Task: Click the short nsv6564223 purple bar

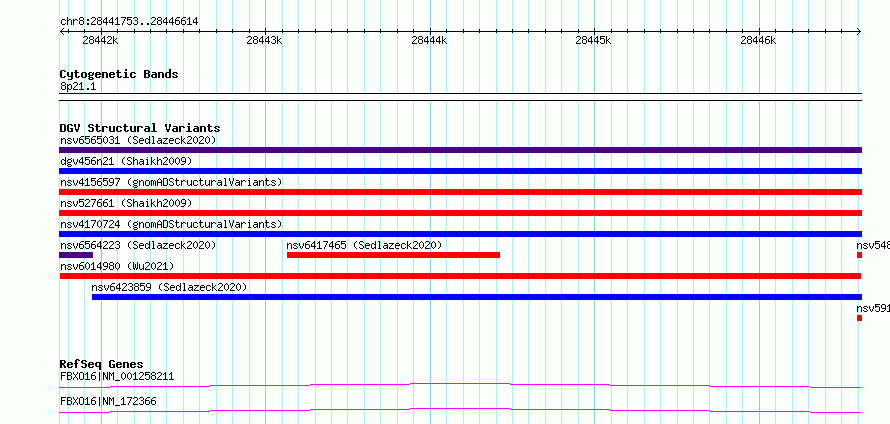Action: (x=76, y=255)
